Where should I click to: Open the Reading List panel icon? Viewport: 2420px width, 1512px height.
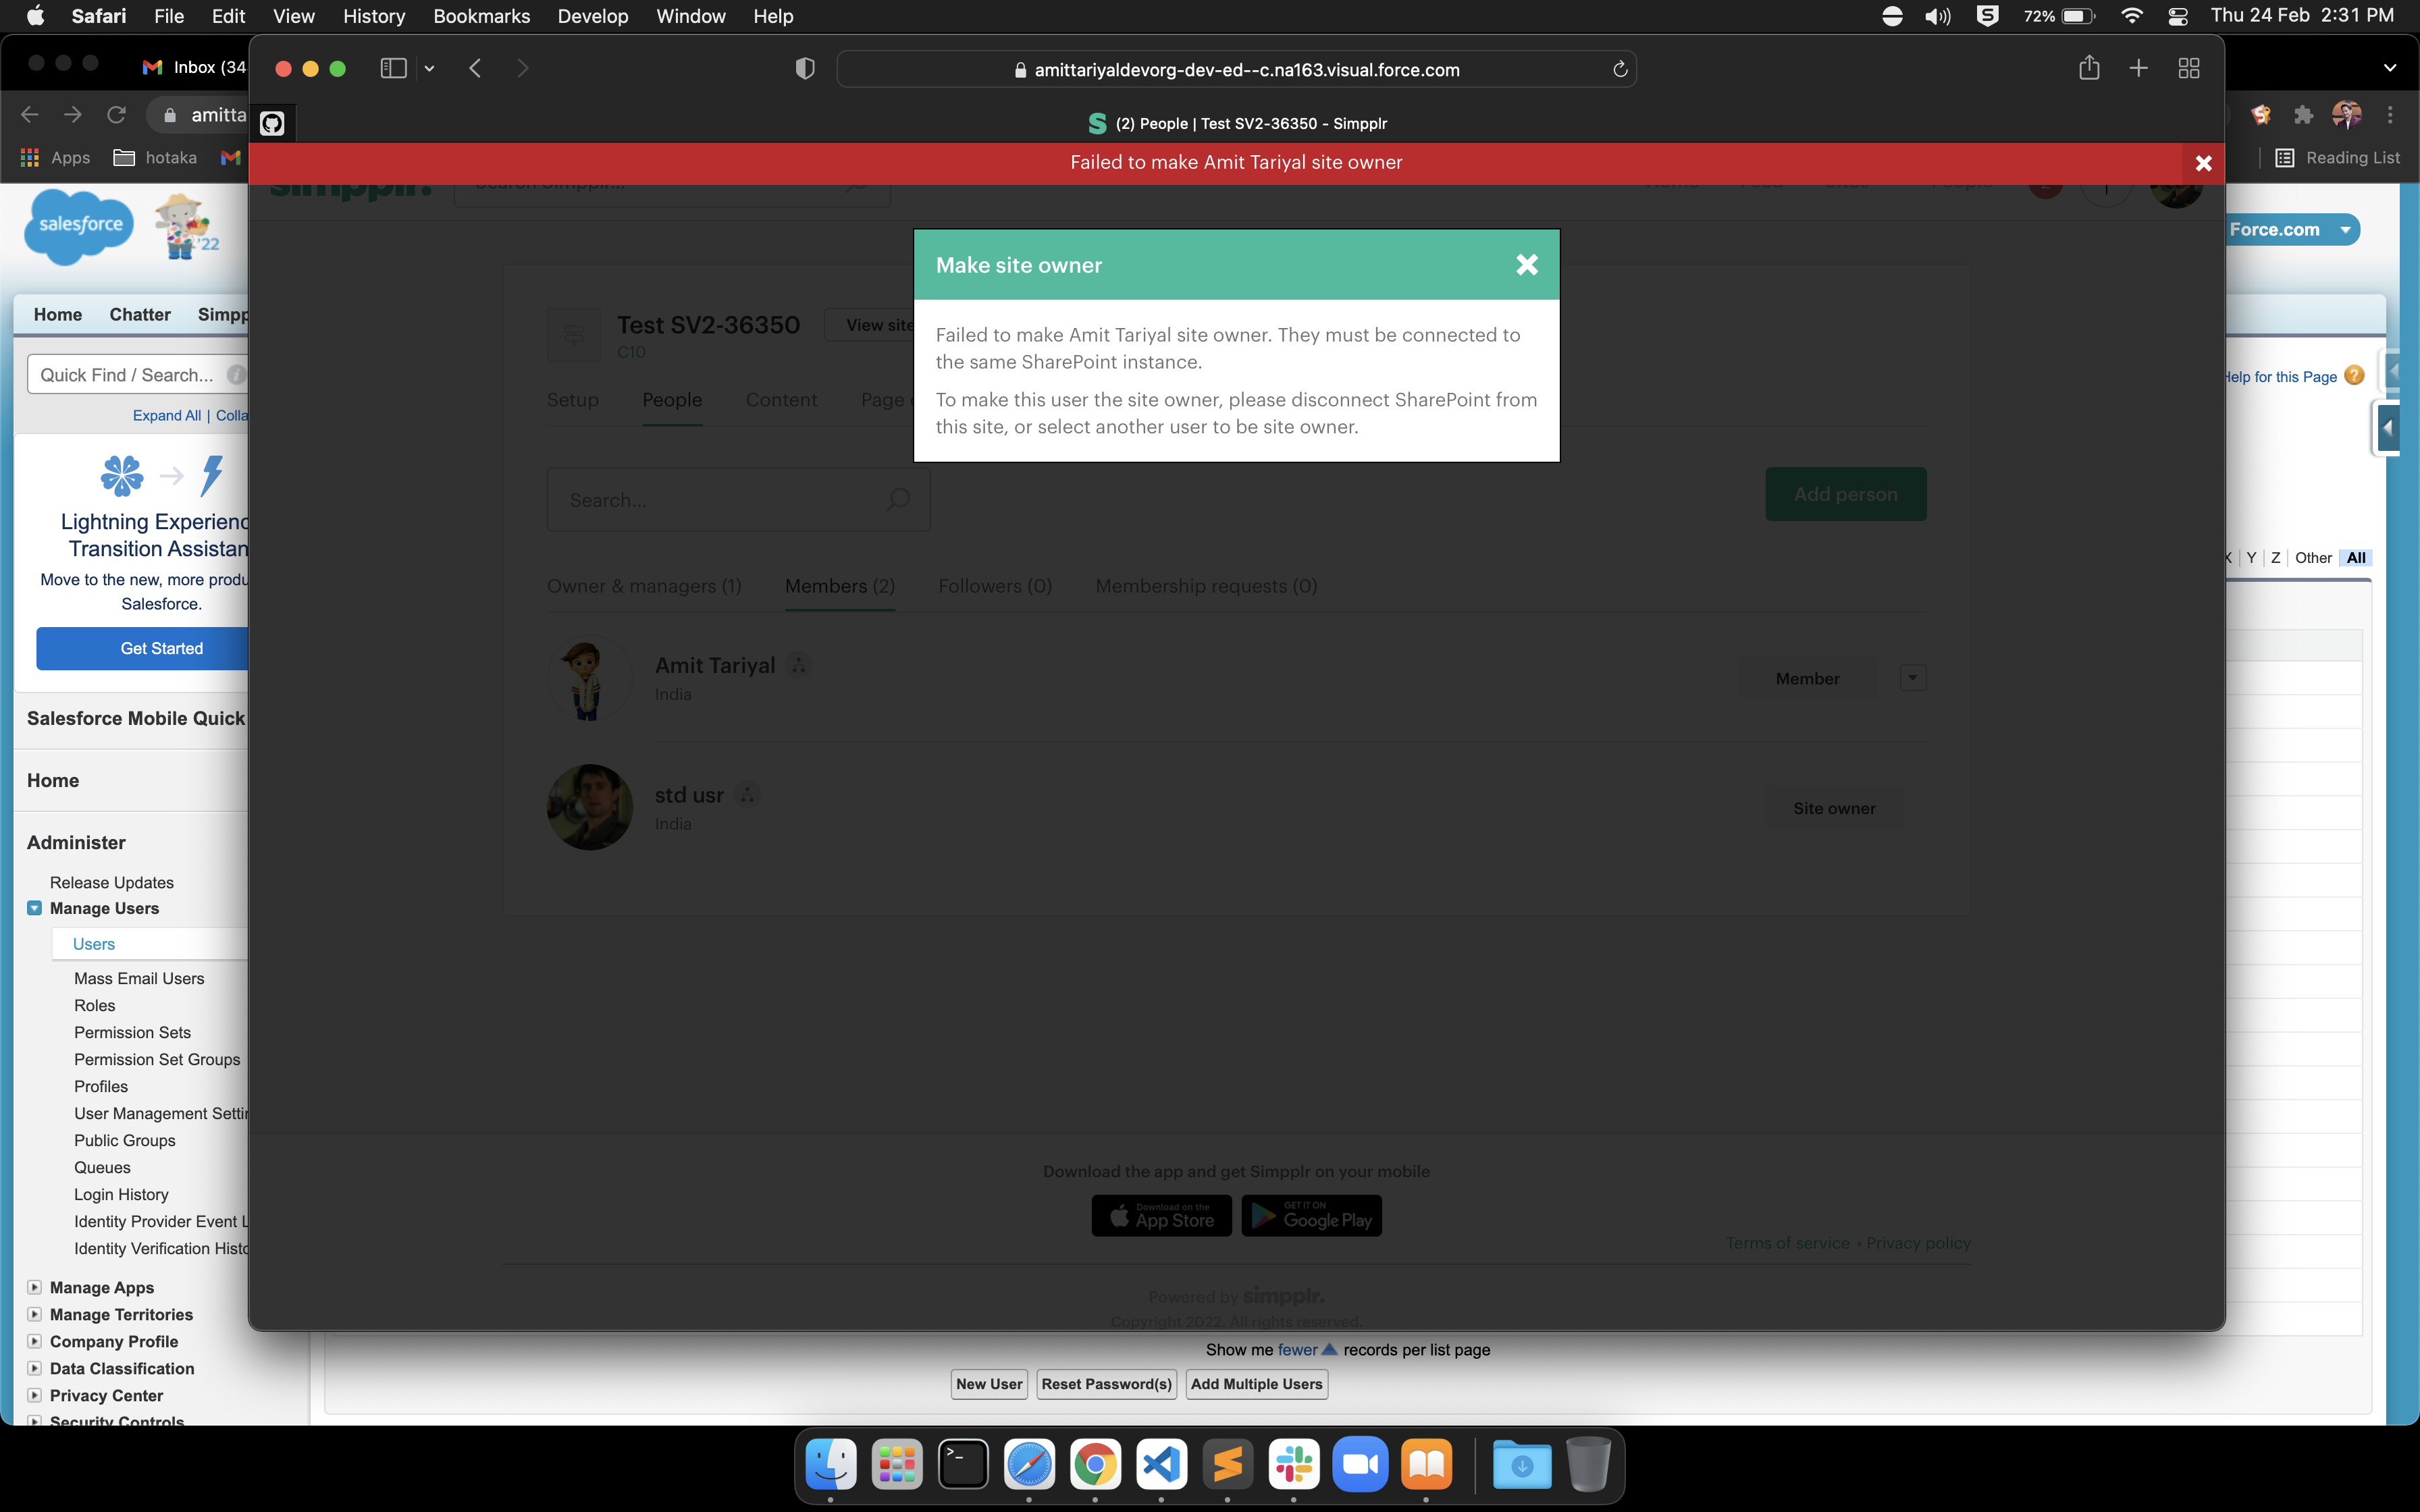click(x=2286, y=158)
